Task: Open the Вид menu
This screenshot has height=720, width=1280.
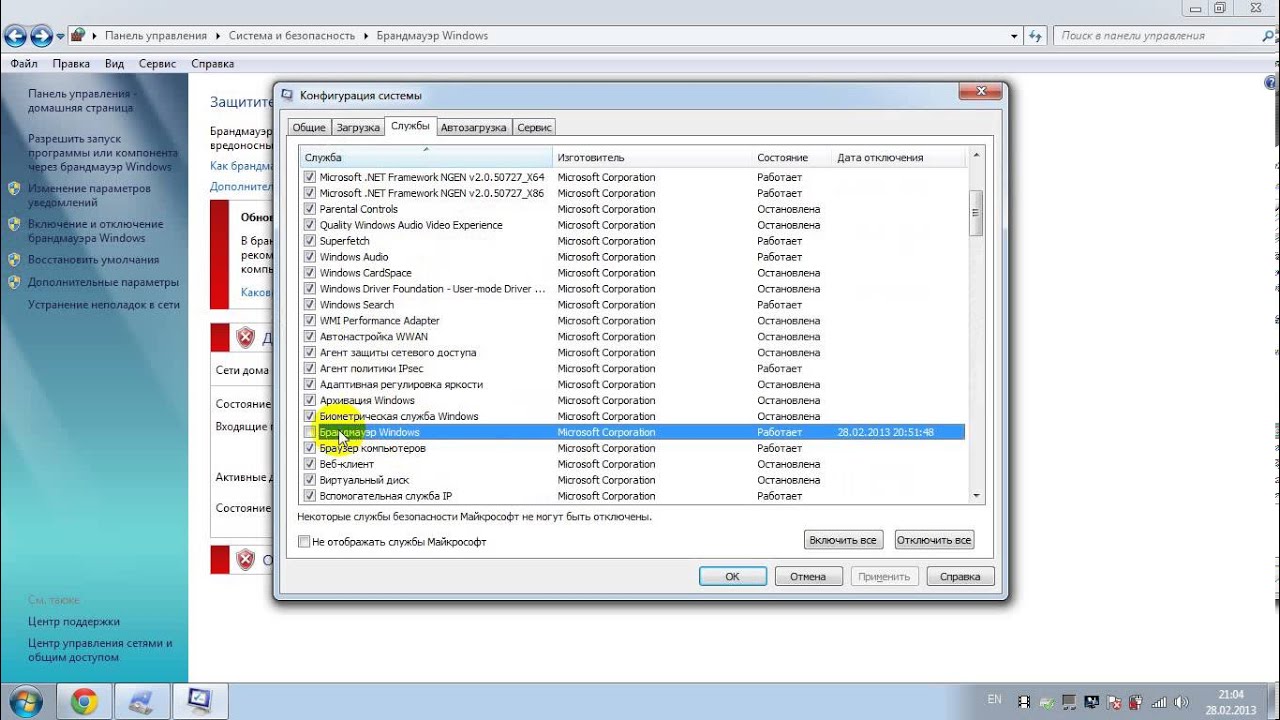Action: click(x=115, y=64)
